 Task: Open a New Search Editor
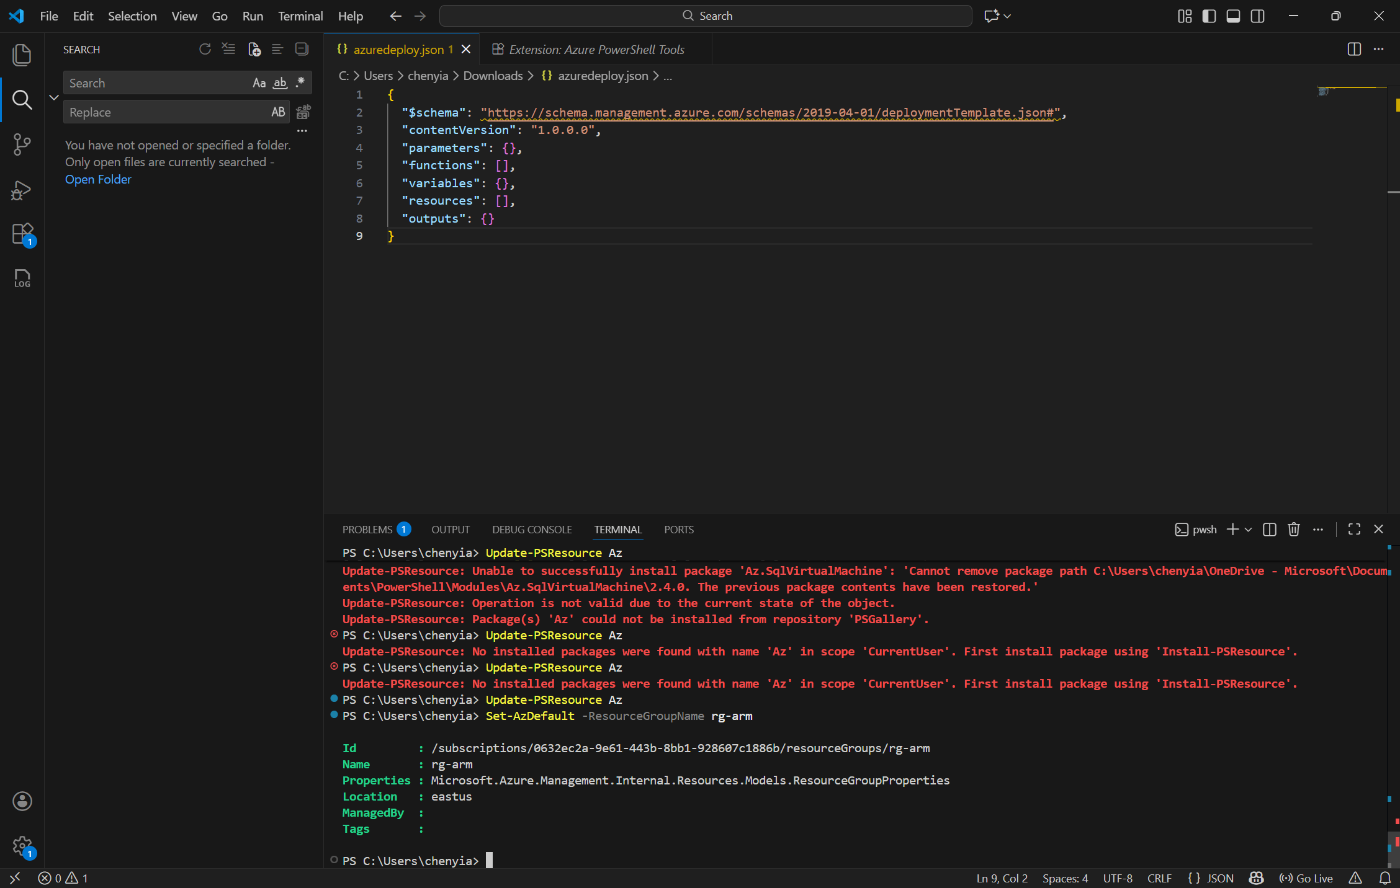pos(253,48)
